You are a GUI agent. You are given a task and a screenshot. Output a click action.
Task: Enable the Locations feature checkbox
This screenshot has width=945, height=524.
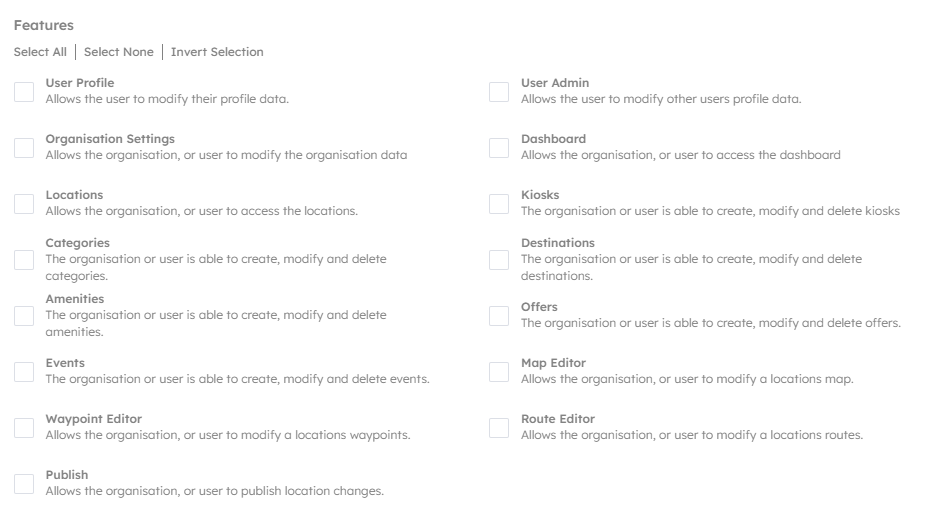pos(24,204)
